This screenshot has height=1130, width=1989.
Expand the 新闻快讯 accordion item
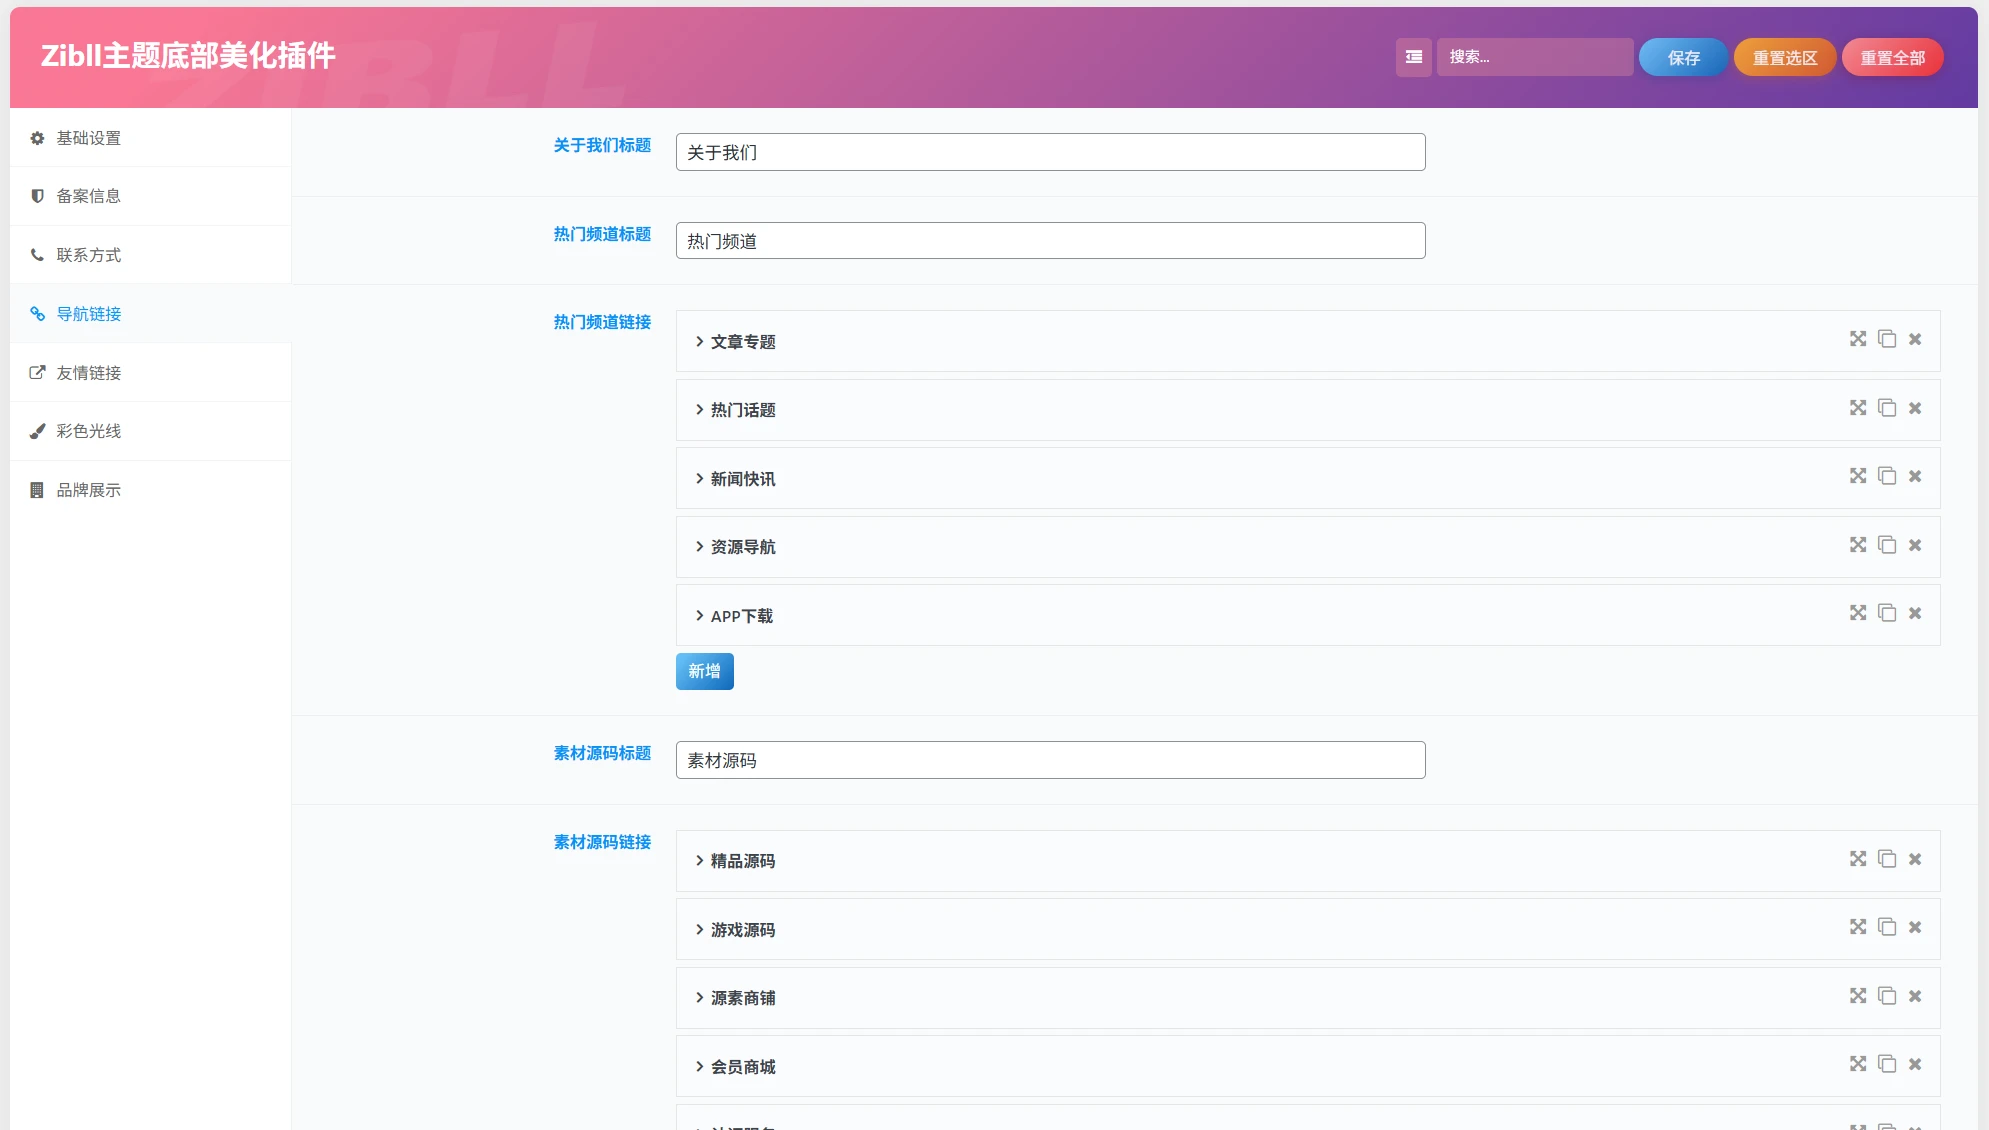[x=742, y=479]
